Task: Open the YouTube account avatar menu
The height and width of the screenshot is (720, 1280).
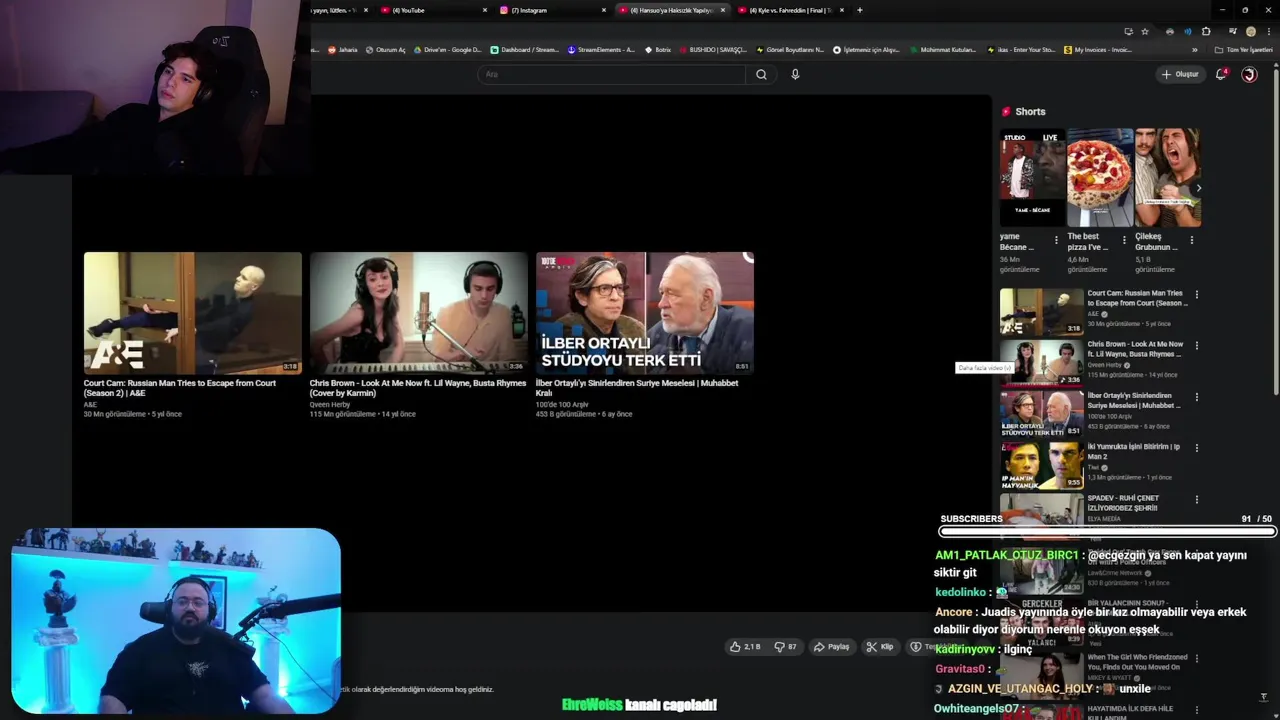Action: pos(1249,74)
